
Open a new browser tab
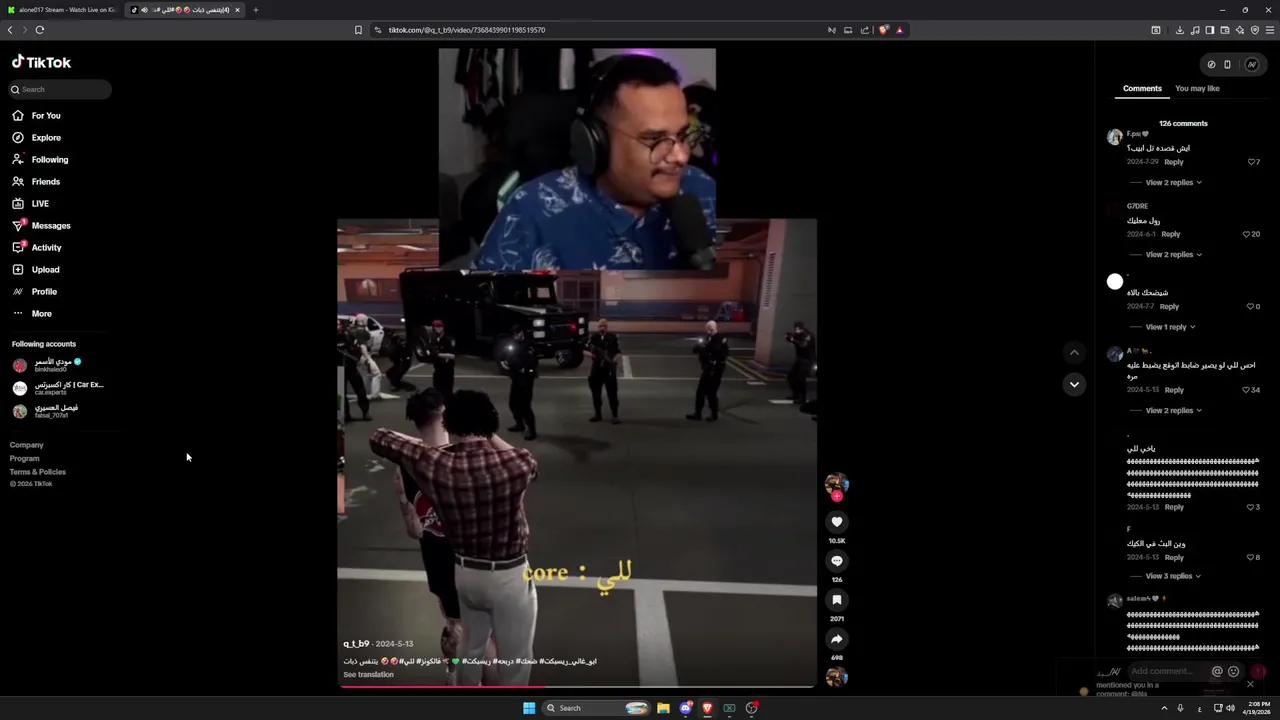coord(255,10)
